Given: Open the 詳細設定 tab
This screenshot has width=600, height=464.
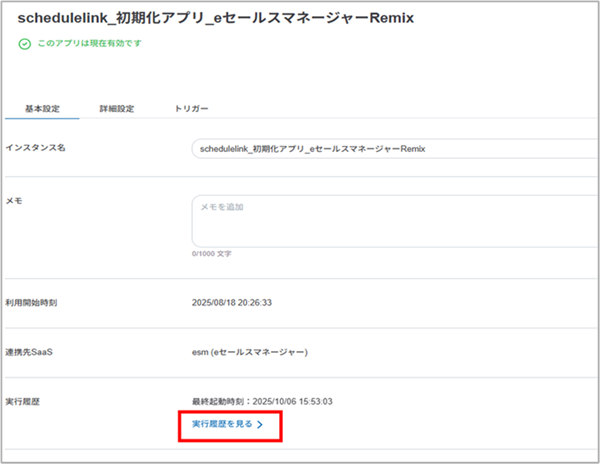Looking at the screenshot, I should coord(117,108).
